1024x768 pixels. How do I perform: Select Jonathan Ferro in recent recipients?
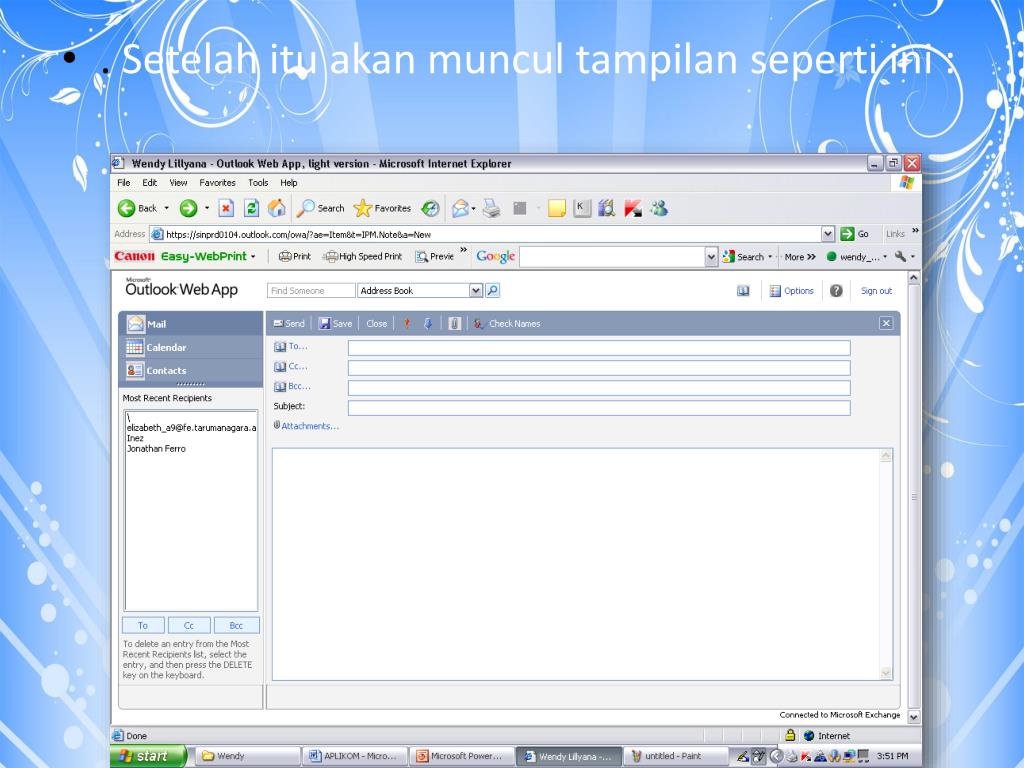(x=156, y=449)
